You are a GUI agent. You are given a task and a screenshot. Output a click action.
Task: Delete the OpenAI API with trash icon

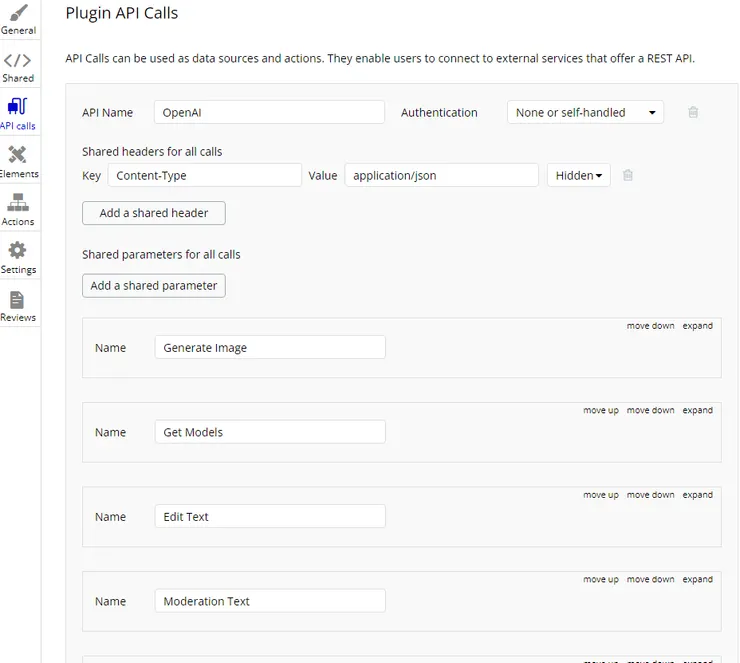point(693,113)
